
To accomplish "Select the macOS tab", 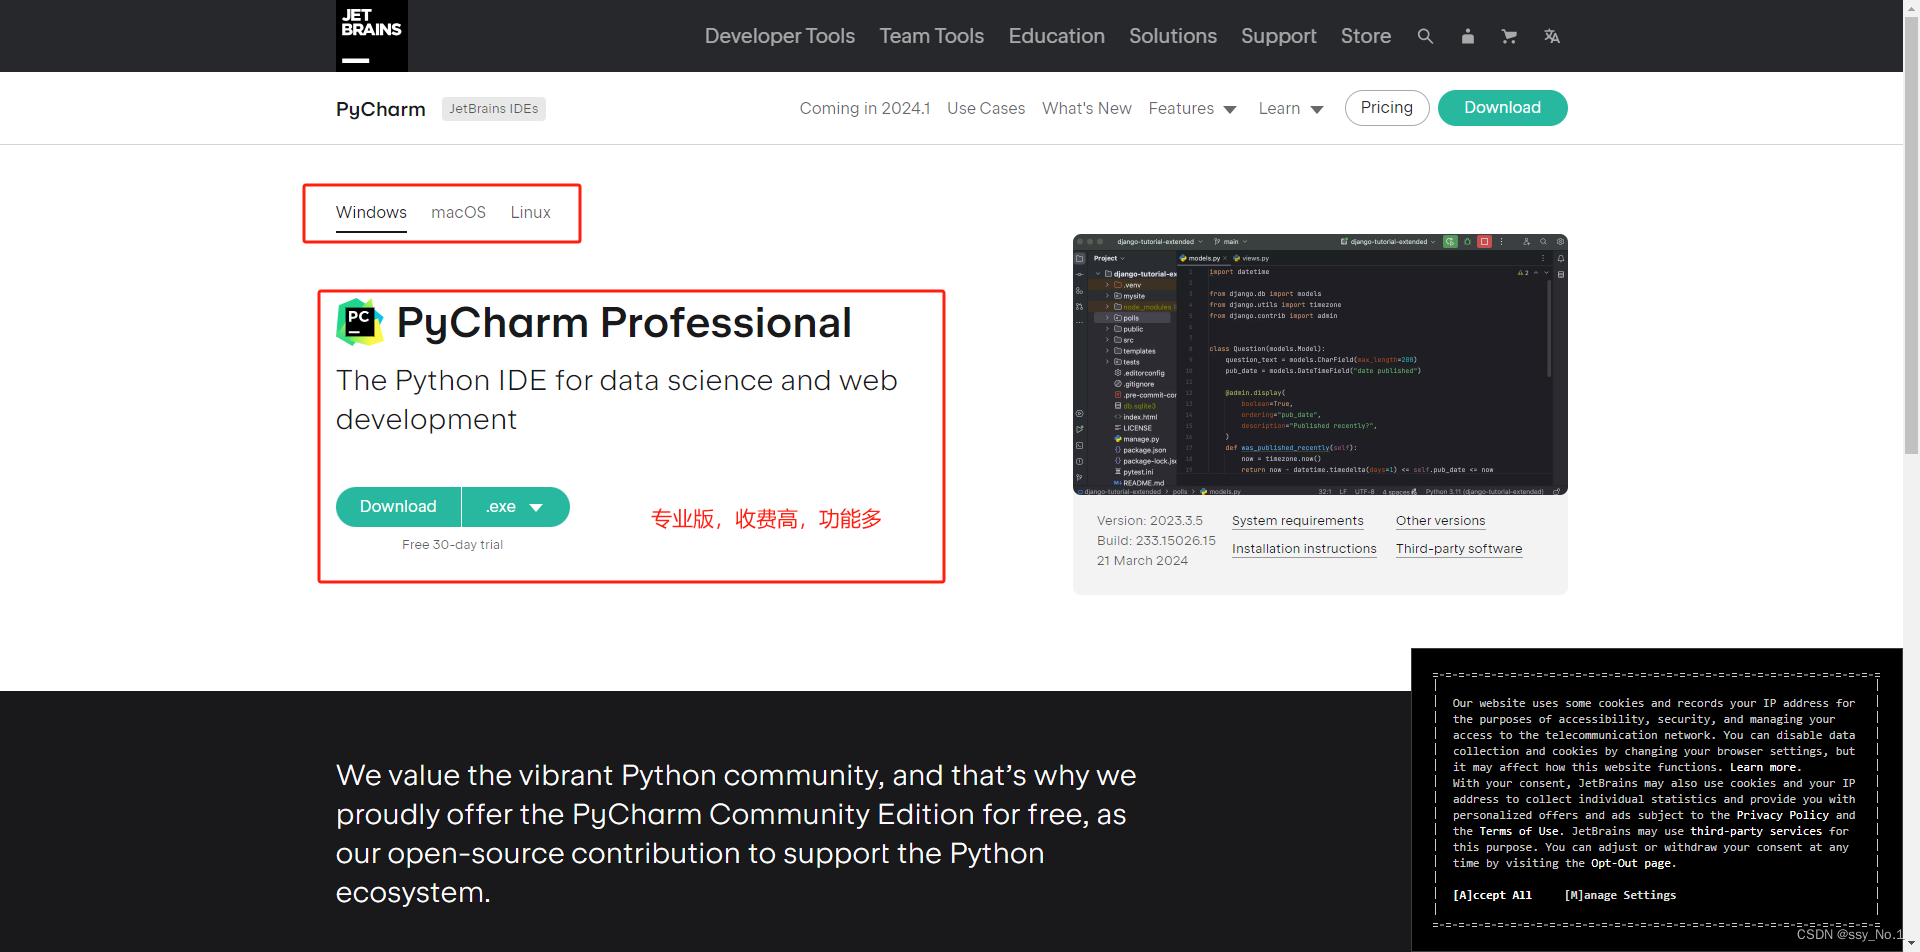I will tap(458, 212).
